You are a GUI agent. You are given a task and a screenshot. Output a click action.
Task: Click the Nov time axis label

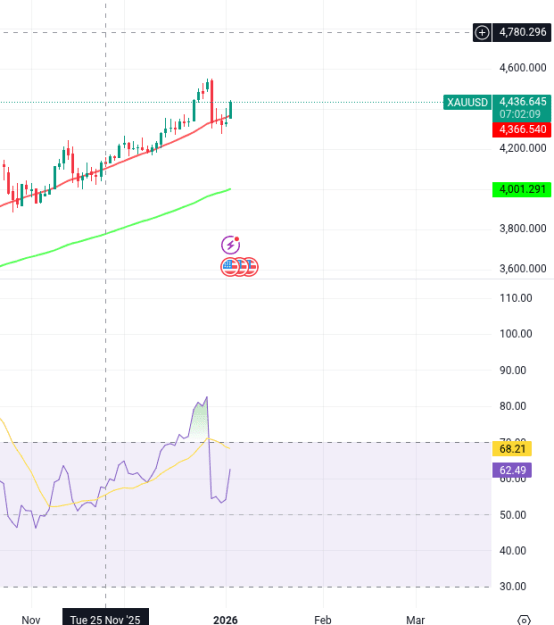click(31, 620)
